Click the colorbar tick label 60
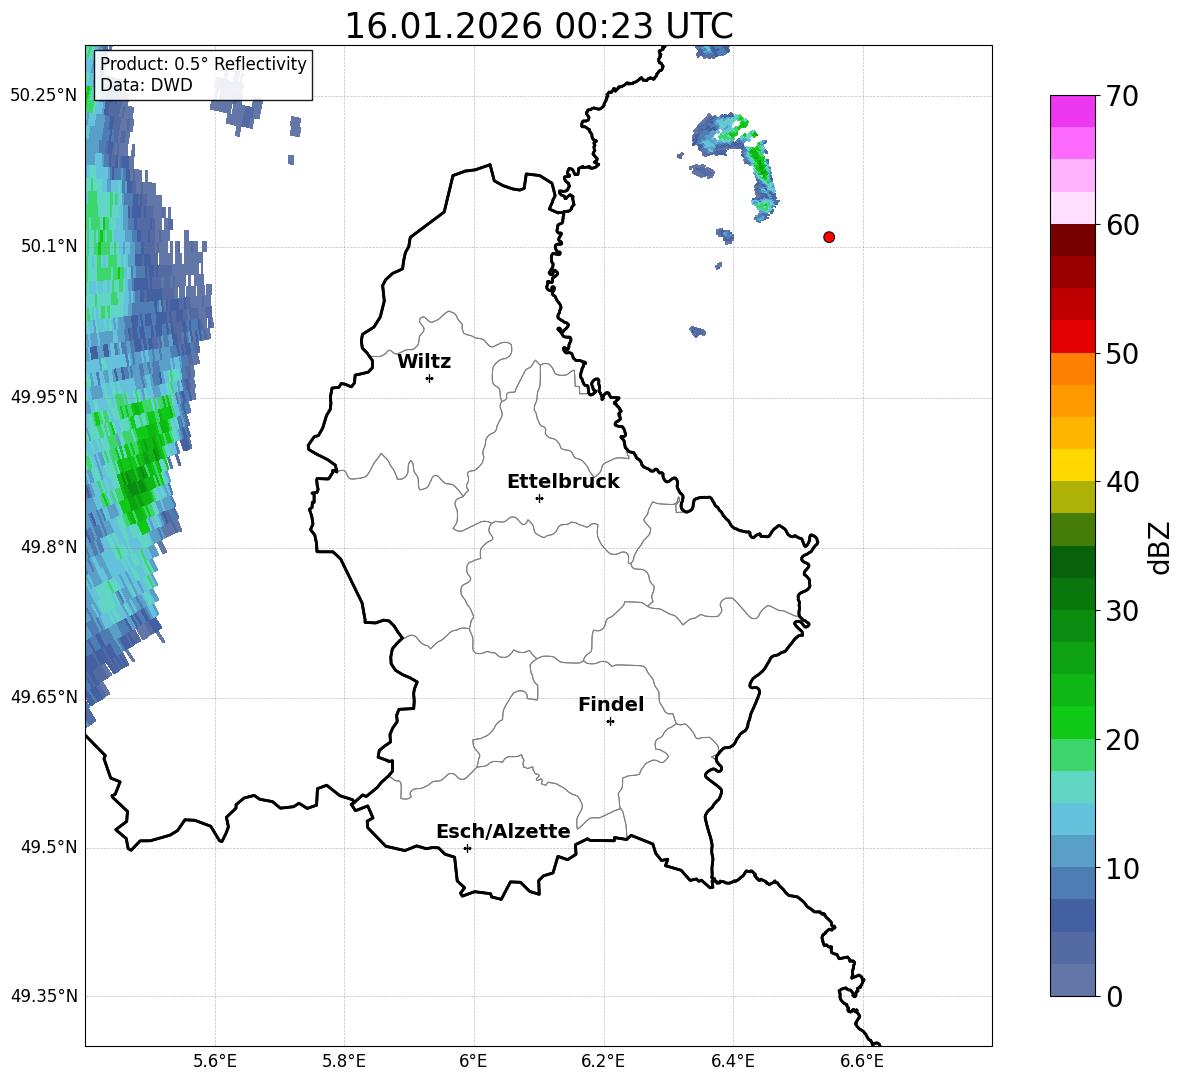Screen dimensions: 1184x1081 [1122, 225]
